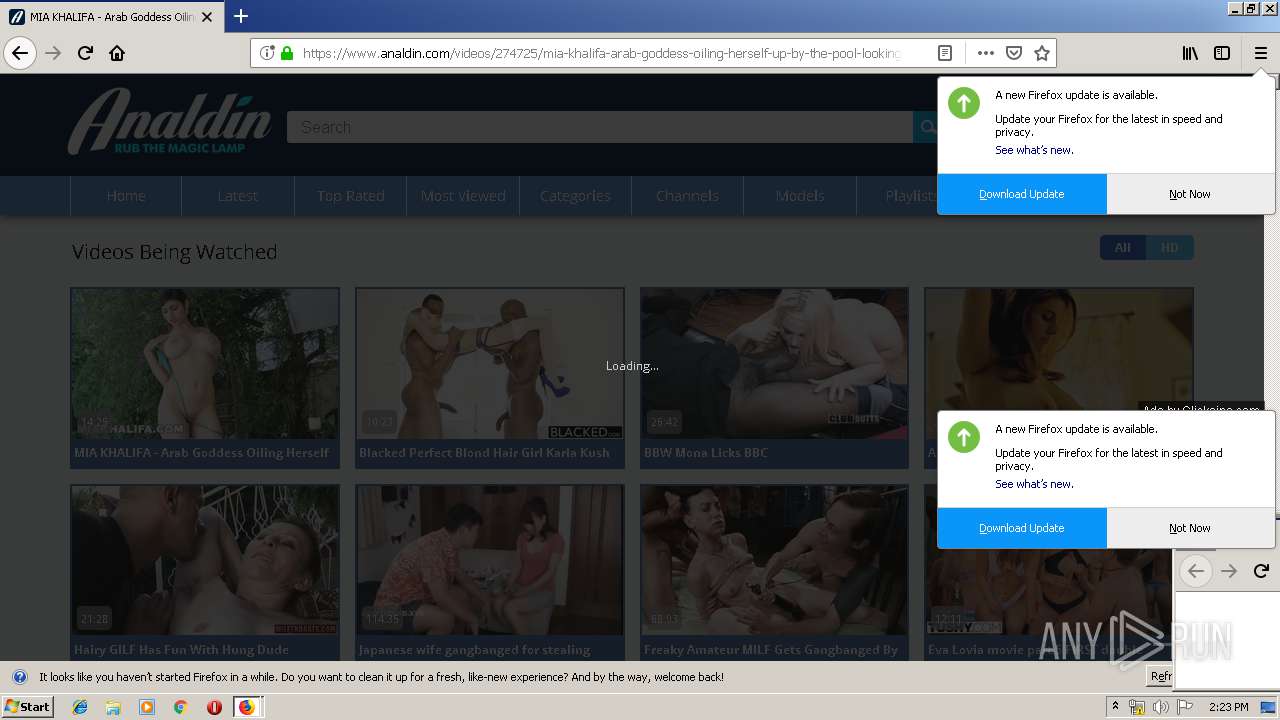The width and height of the screenshot is (1280, 720).
Task: Open the Firefox hamburger menu
Action: tap(1260, 53)
